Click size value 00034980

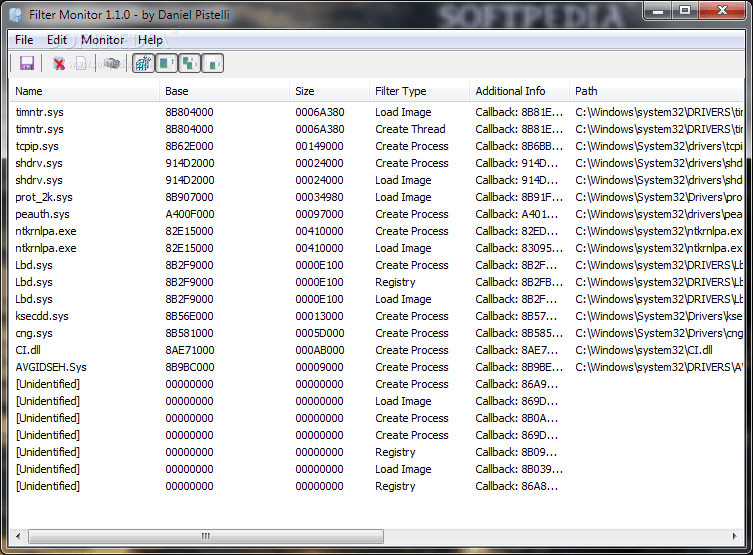[319, 197]
